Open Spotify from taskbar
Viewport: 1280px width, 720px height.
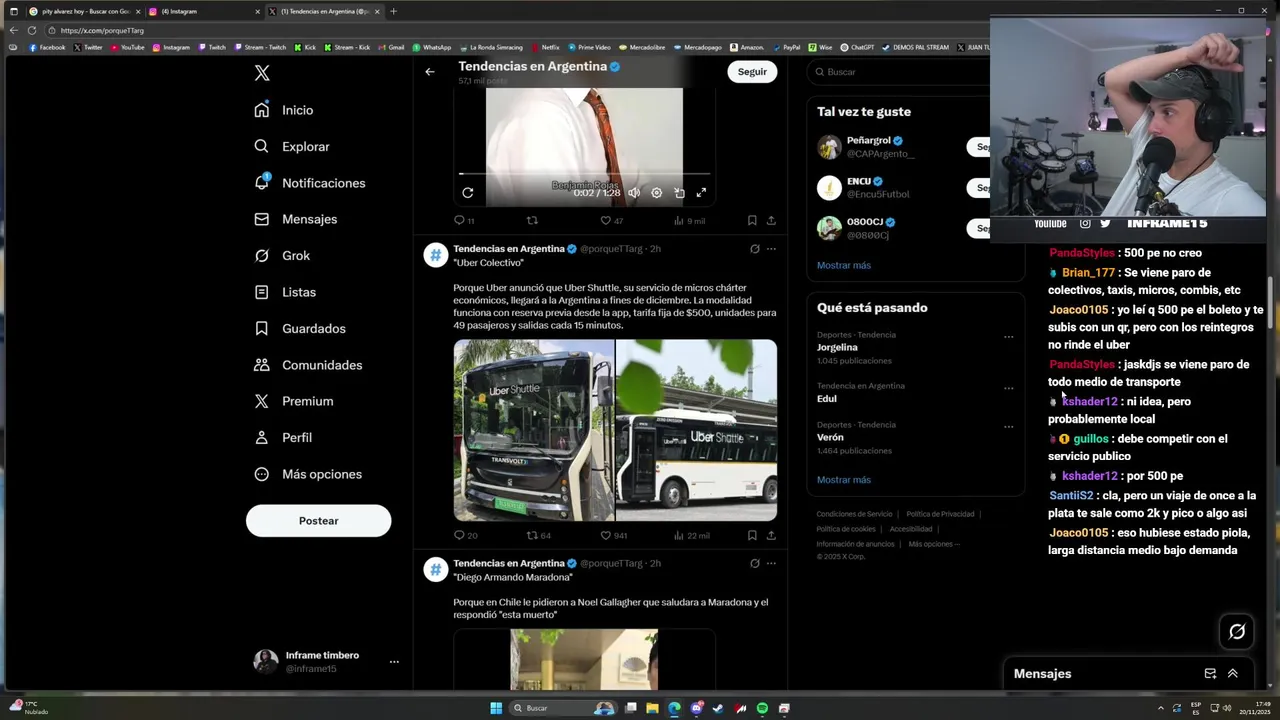(762, 708)
